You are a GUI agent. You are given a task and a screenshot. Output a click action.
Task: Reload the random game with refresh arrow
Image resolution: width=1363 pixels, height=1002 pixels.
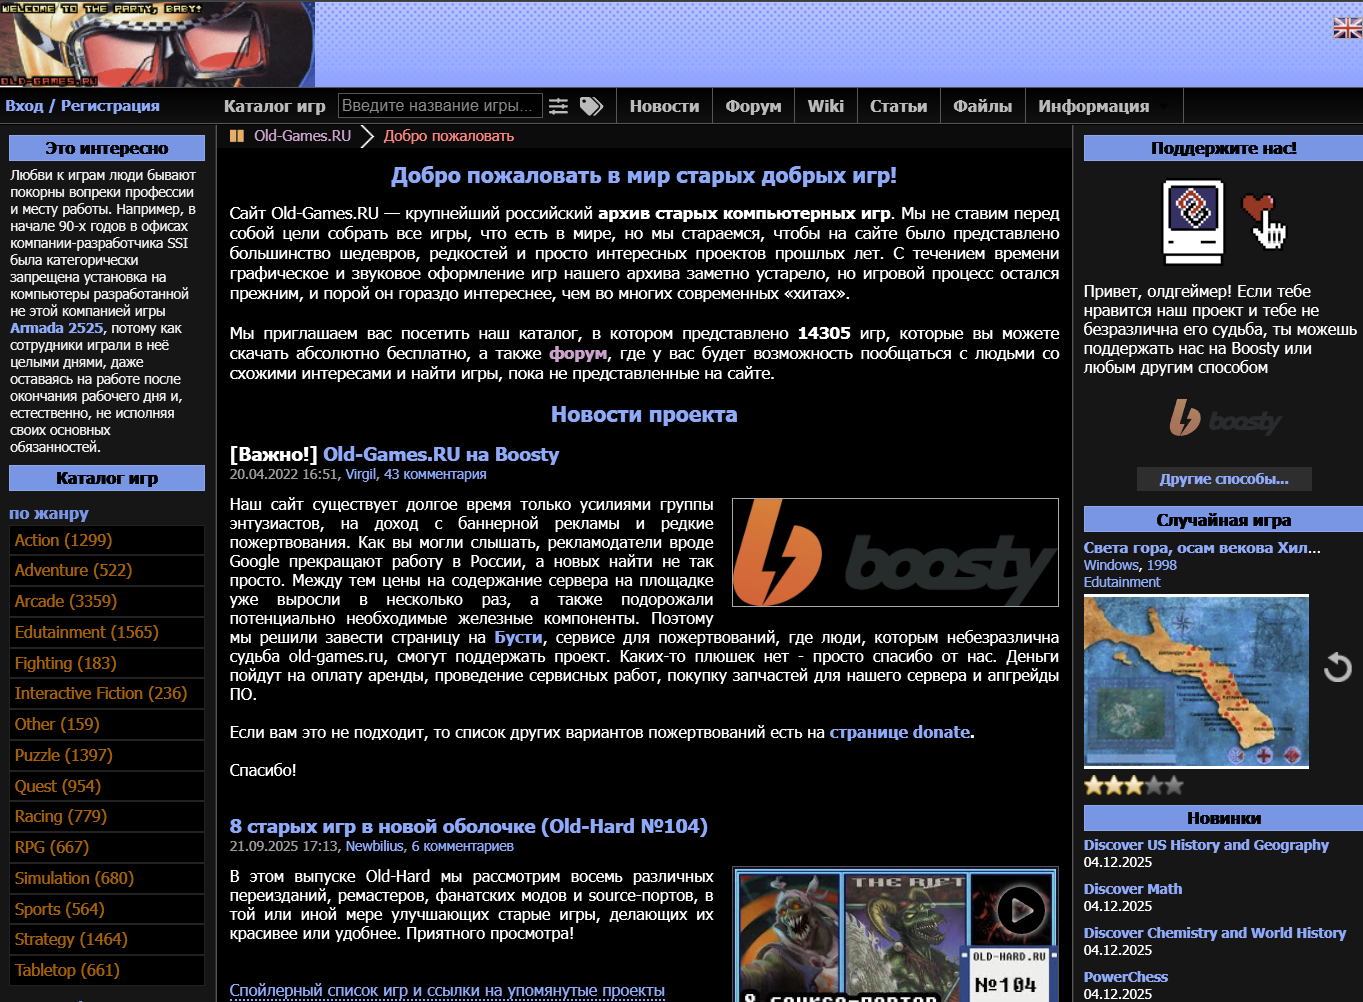click(x=1337, y=667)
